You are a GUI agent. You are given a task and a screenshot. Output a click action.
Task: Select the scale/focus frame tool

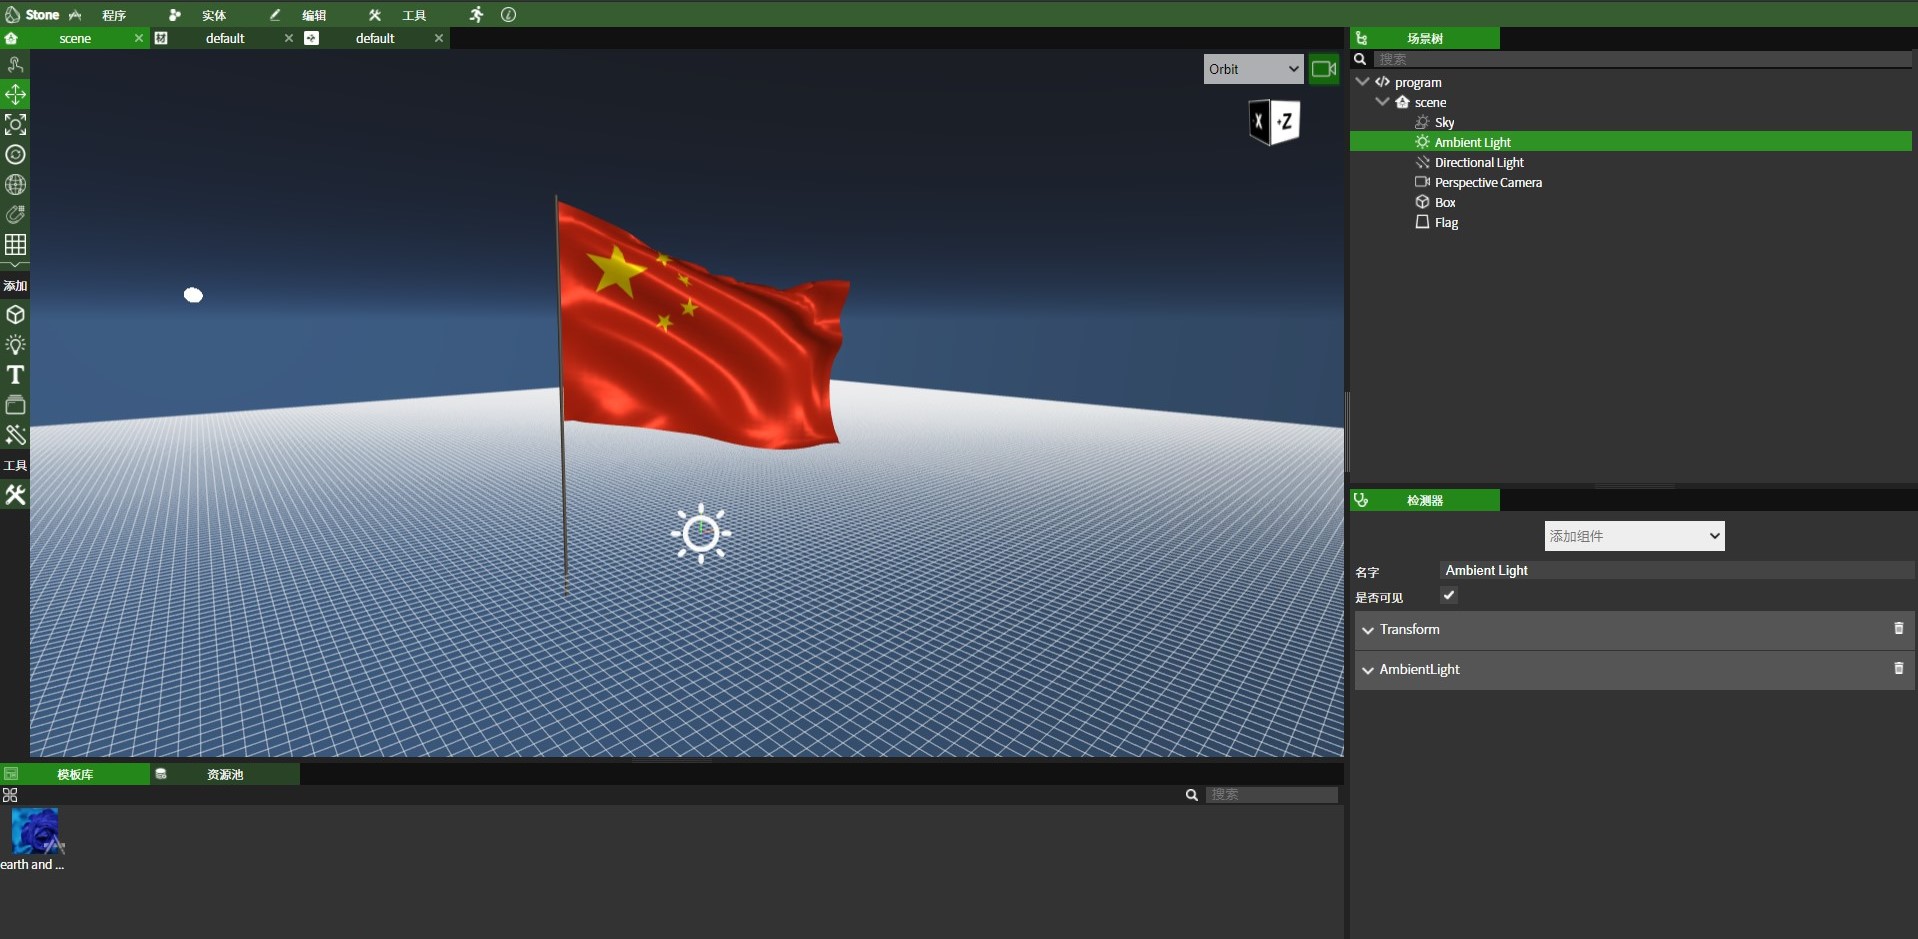pyautogui.click(x=15, y=125)
